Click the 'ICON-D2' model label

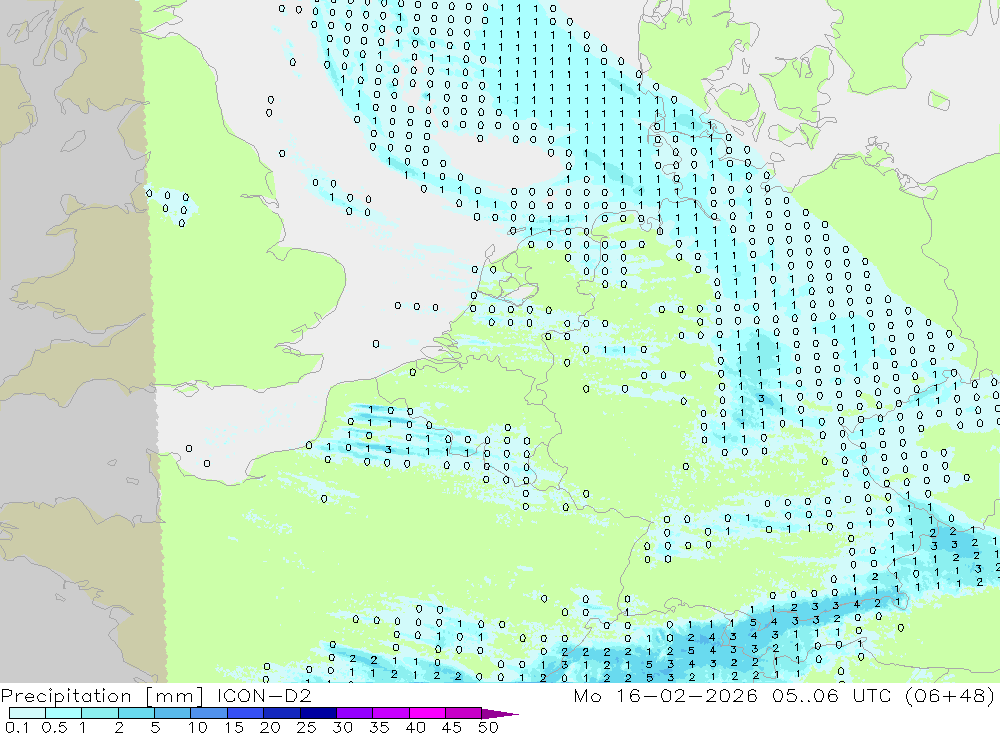tap(264, 695)
